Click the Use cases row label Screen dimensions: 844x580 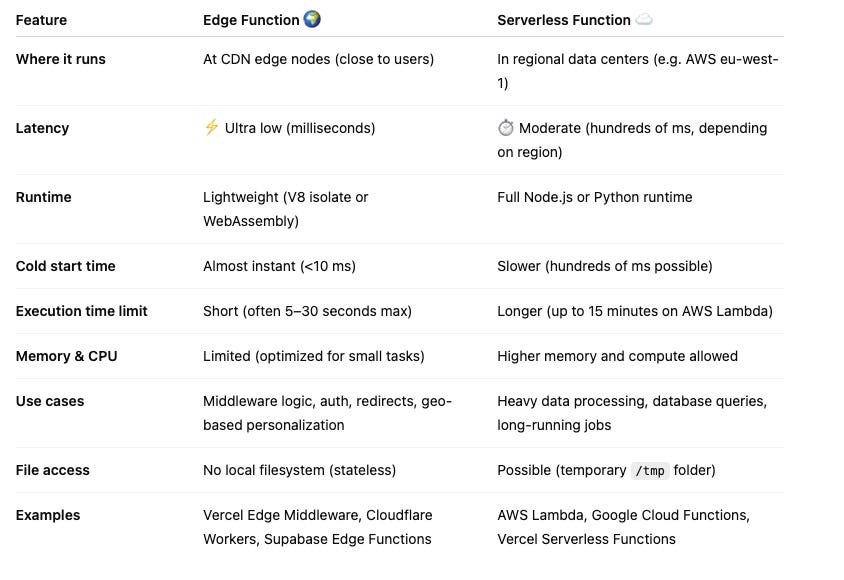pos(50,401)
